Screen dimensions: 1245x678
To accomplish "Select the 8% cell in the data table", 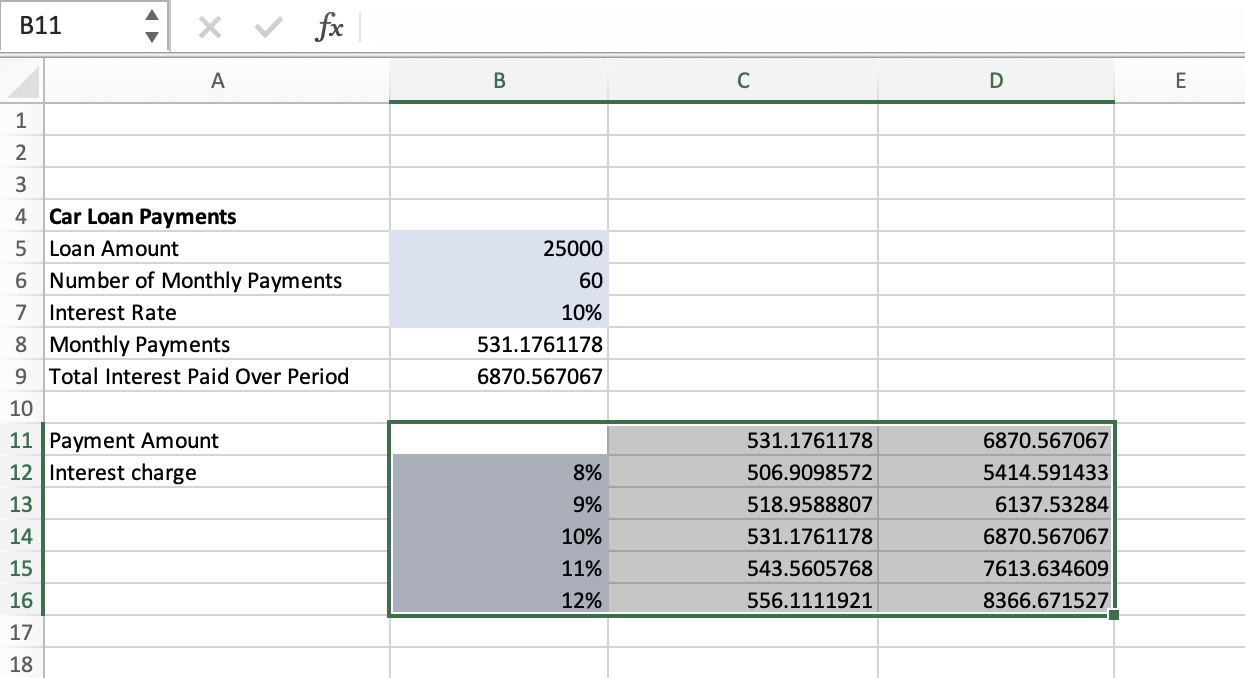I will [x=498, y=472].
